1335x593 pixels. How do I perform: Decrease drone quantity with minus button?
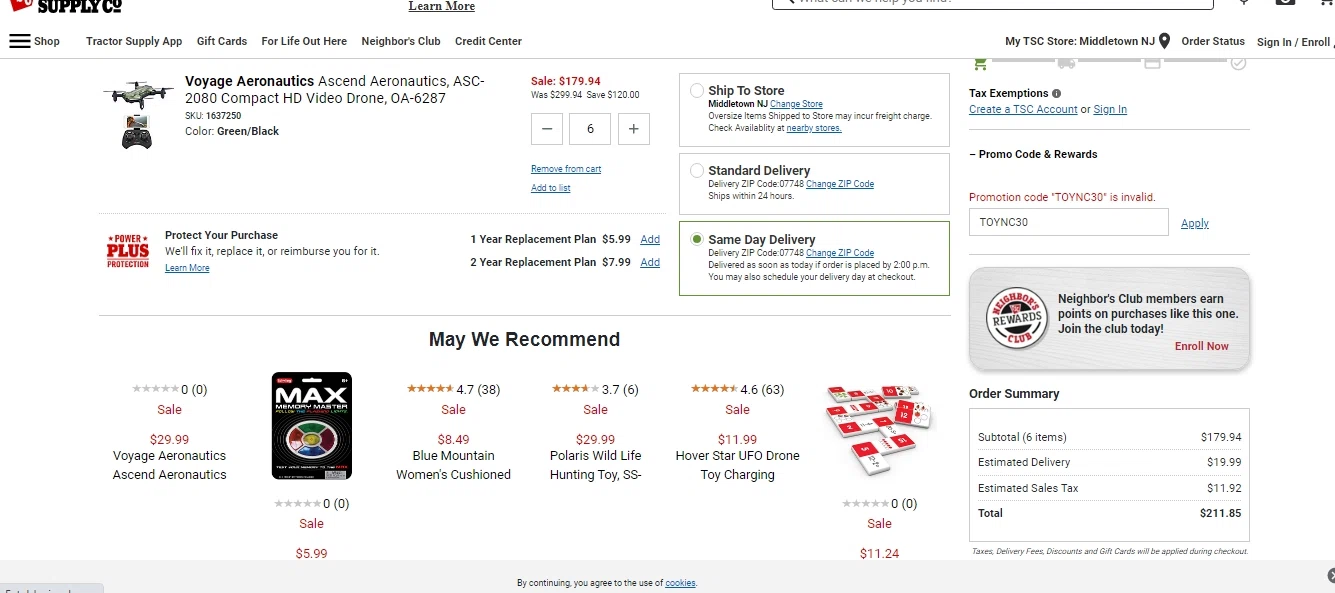(x=547, y=128)
